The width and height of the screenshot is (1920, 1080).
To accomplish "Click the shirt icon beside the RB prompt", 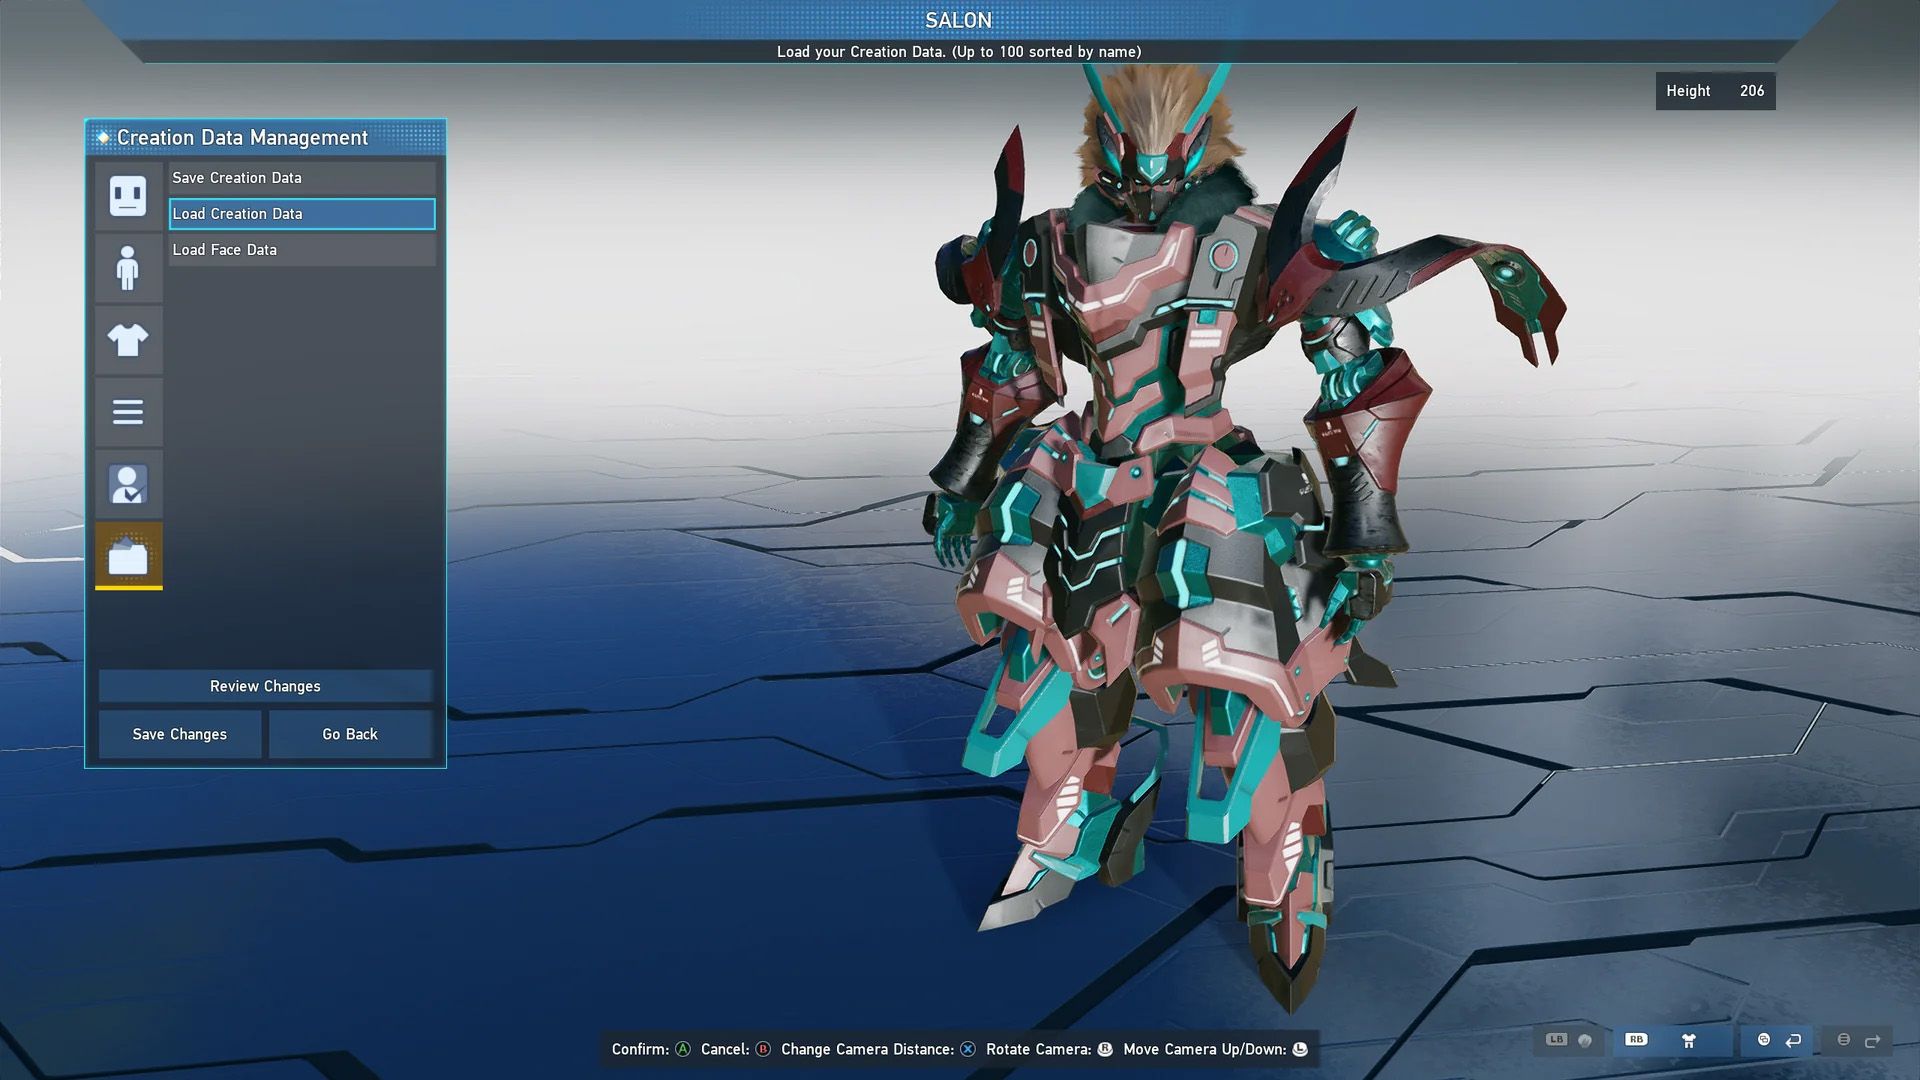I will [1689, 1040].
